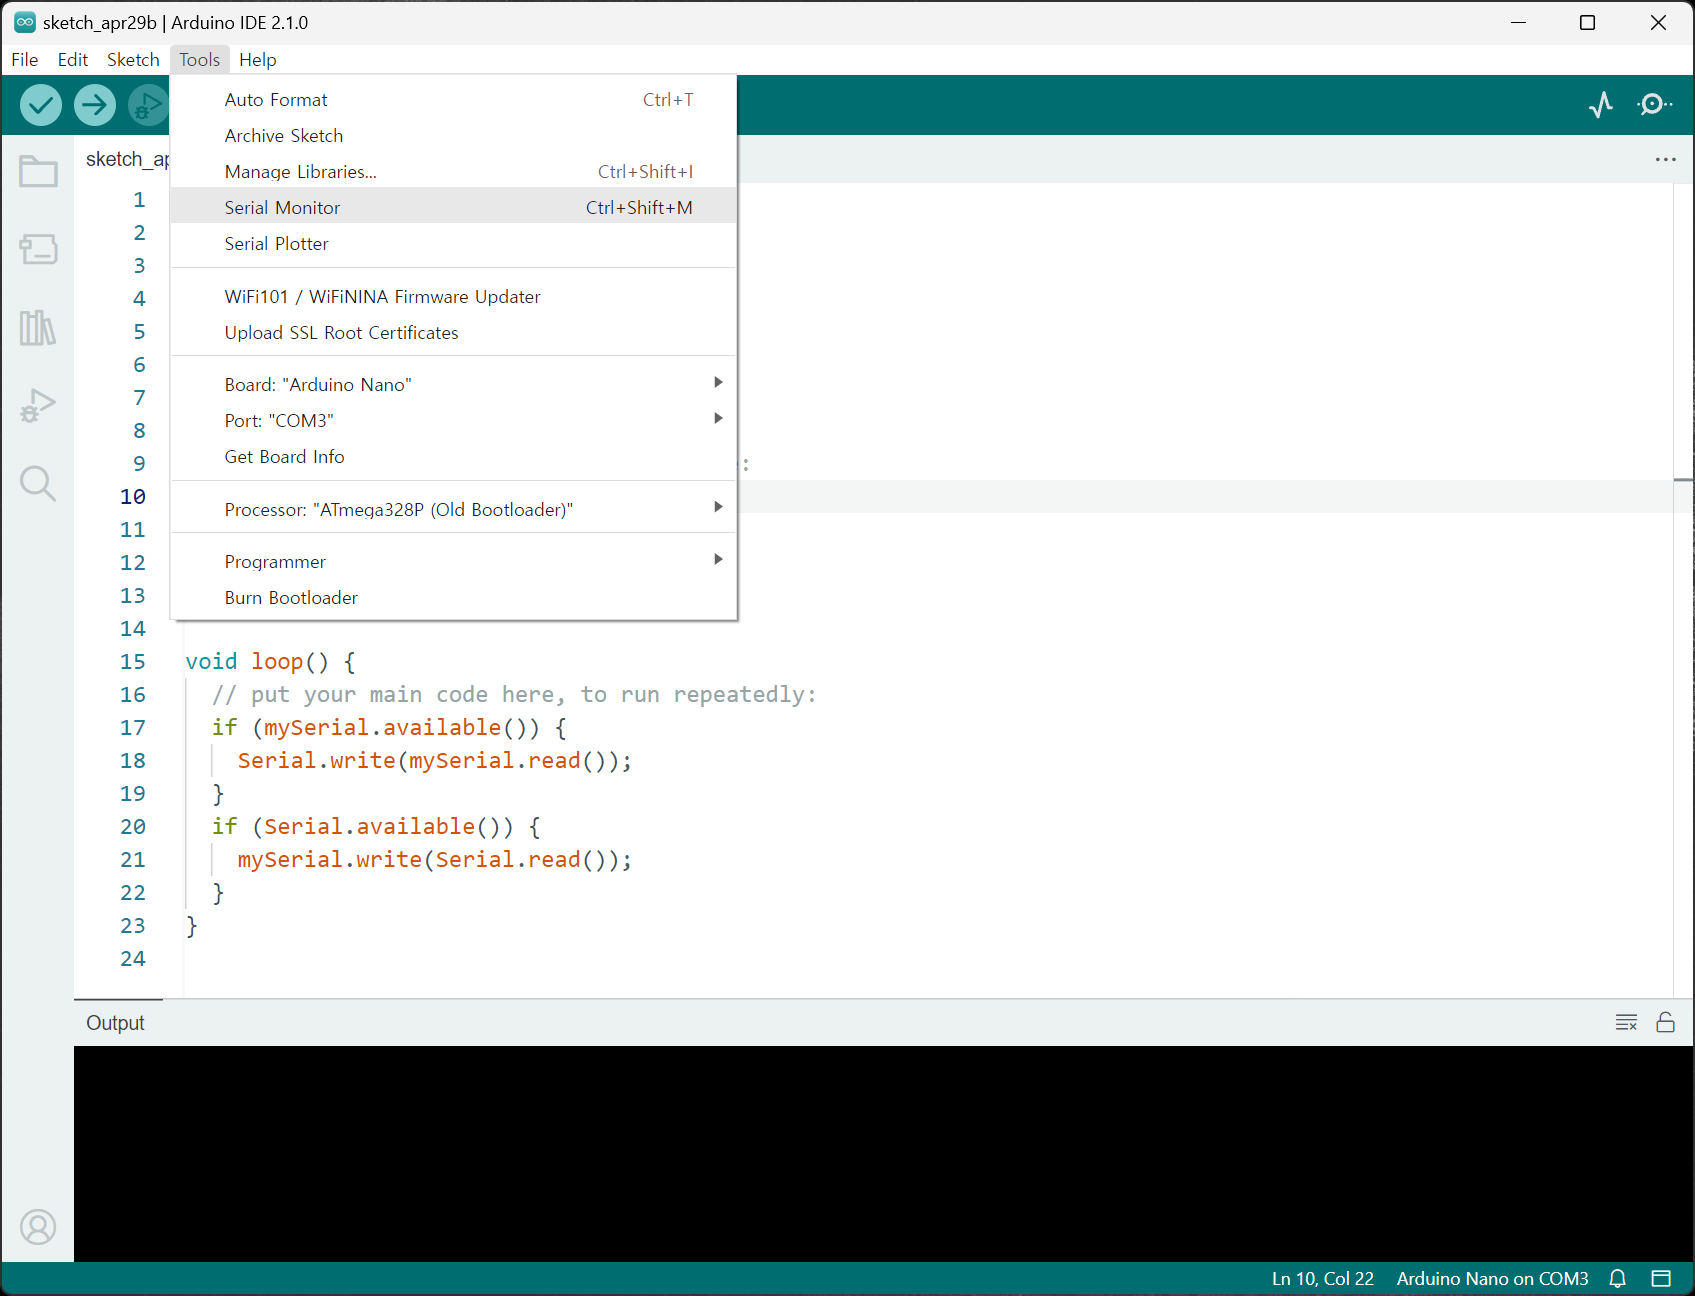The image size is (1695, 1296).
Task: Expand the Programmer submenu
Action: coord(454,562)
